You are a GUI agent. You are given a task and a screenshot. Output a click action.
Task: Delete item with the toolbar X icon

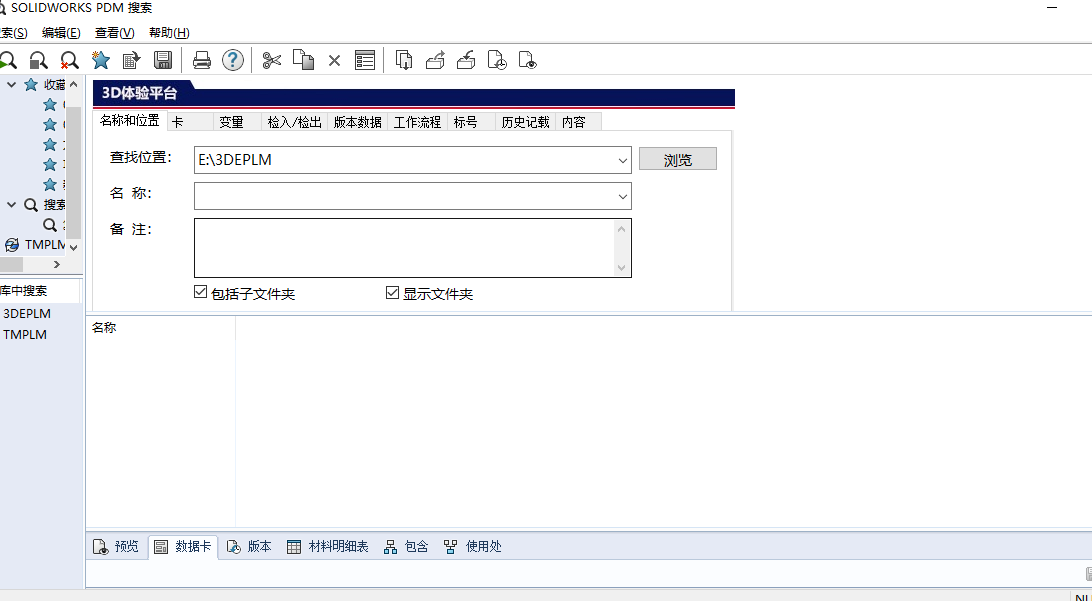coord(334,61)
